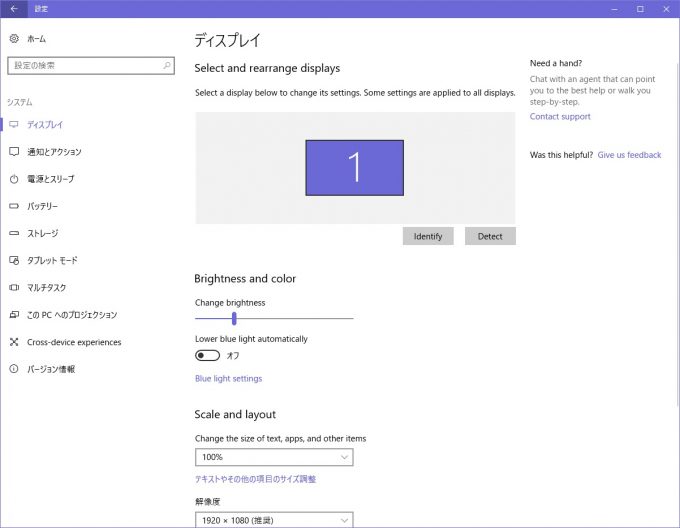Open Blue light settings link
The height and width of the screenshot is (528, 680).
tap(229, 378)
